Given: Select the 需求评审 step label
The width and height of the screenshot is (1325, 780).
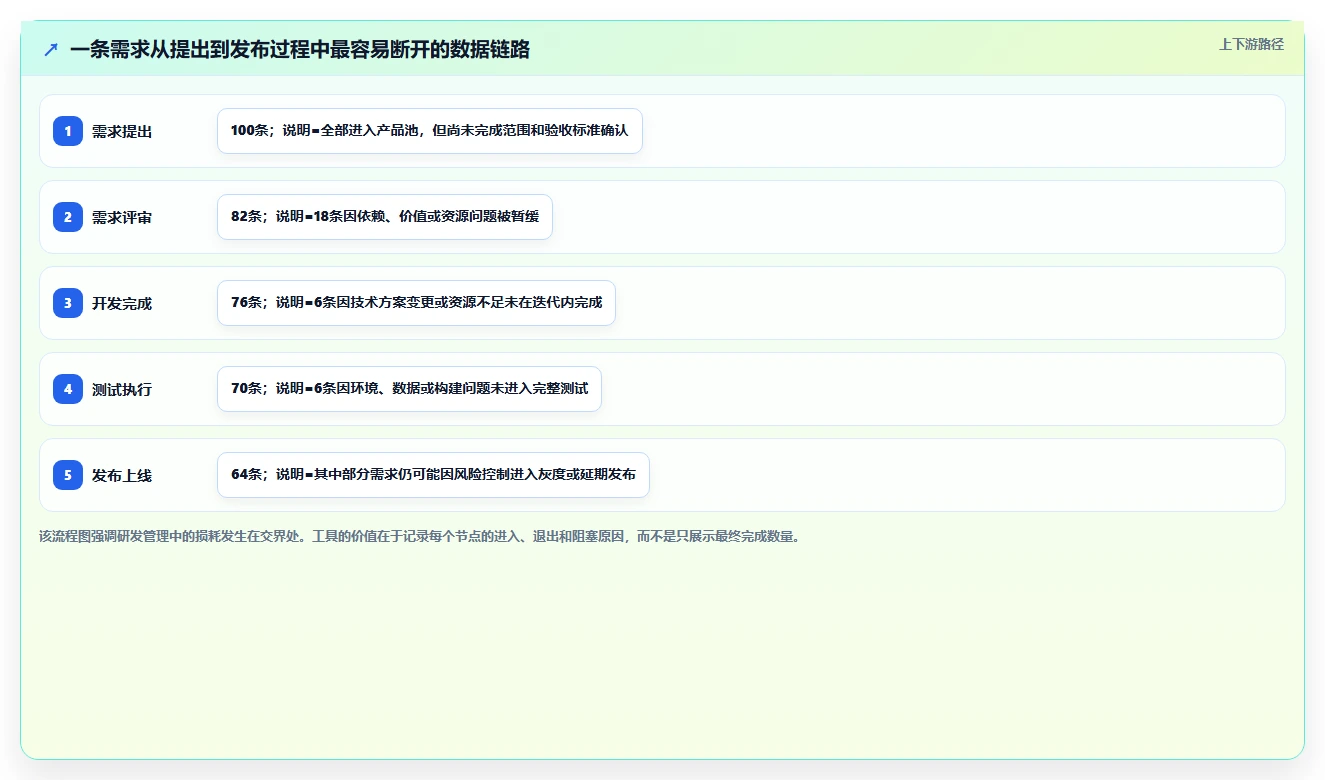Looking at the screenshot, I should (122, 217).
